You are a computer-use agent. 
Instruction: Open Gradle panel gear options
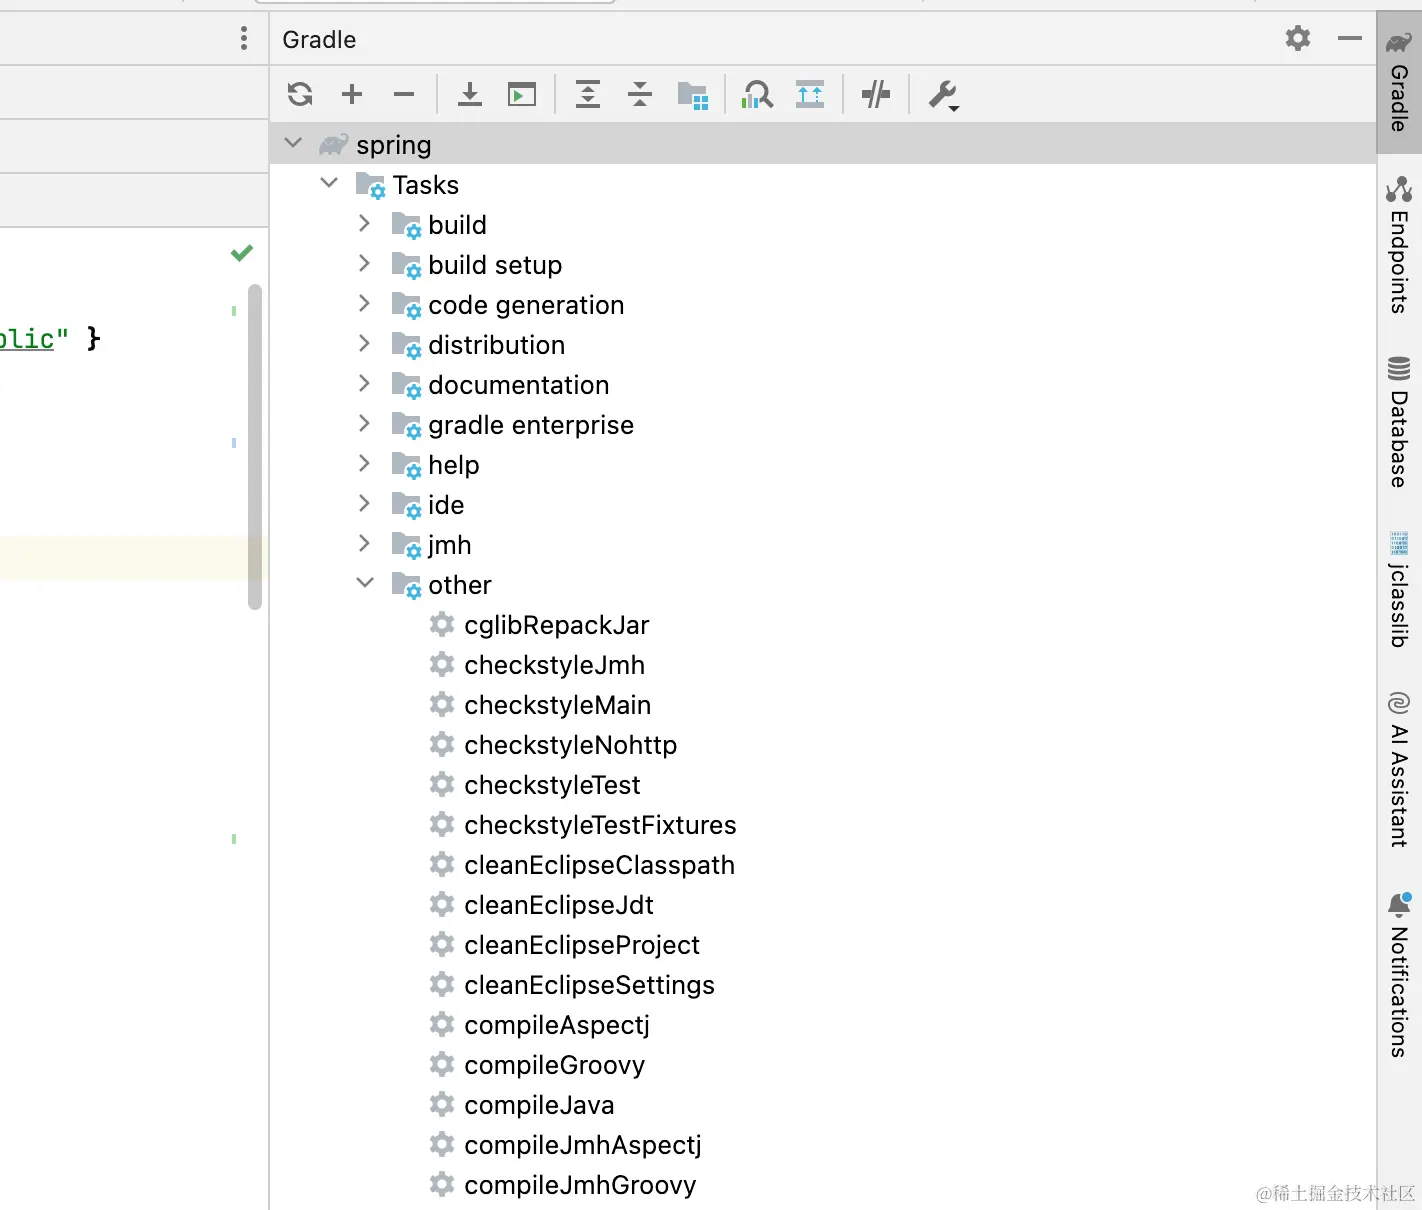pos(1298,39)
